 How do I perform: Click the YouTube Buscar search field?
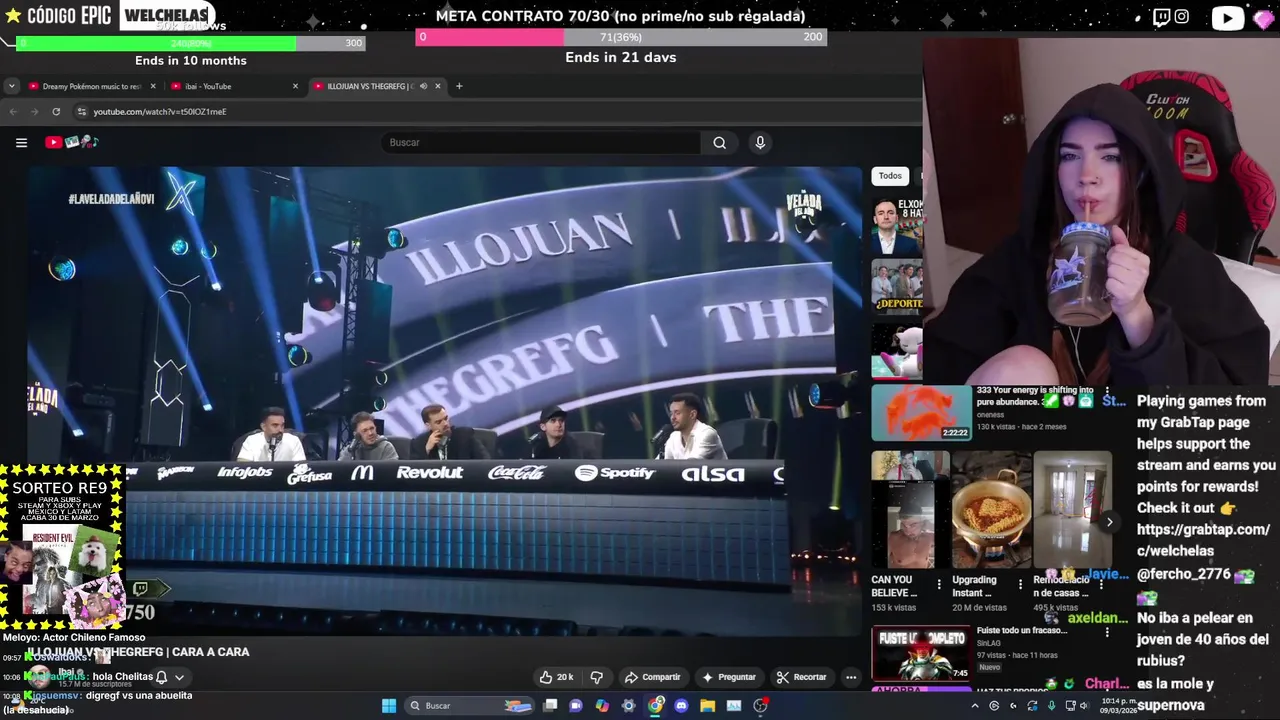click(x=540, y=143)
